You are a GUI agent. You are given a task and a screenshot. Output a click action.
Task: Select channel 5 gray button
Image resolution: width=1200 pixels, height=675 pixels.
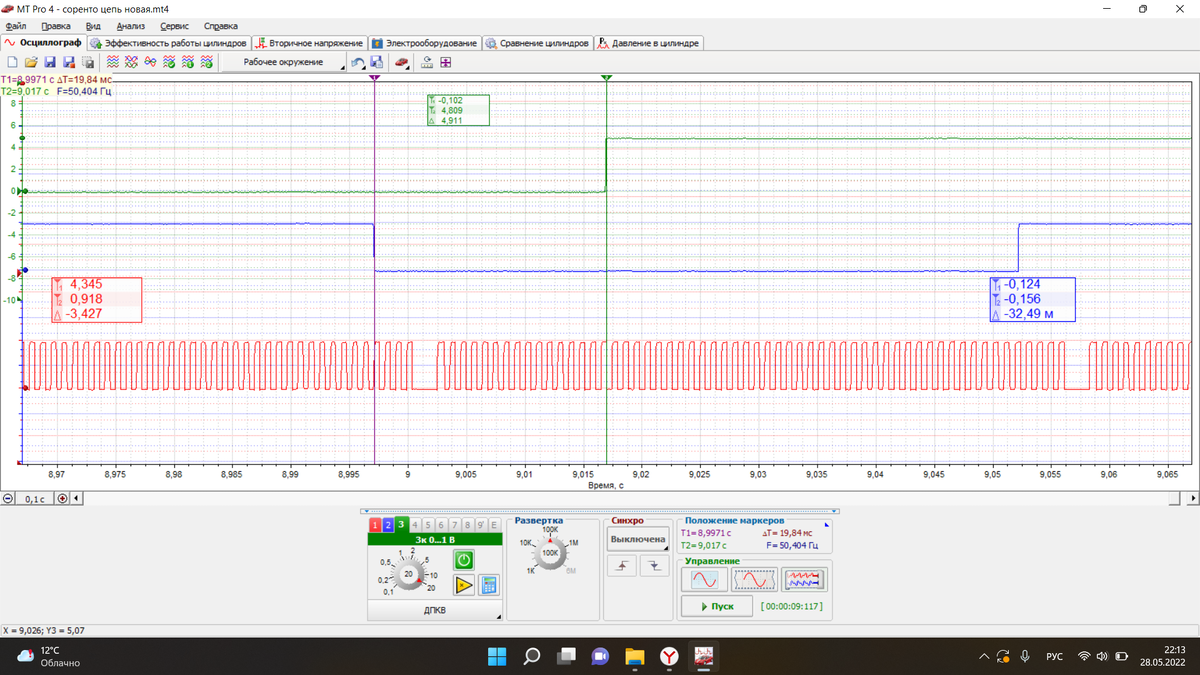pos(427,524)
